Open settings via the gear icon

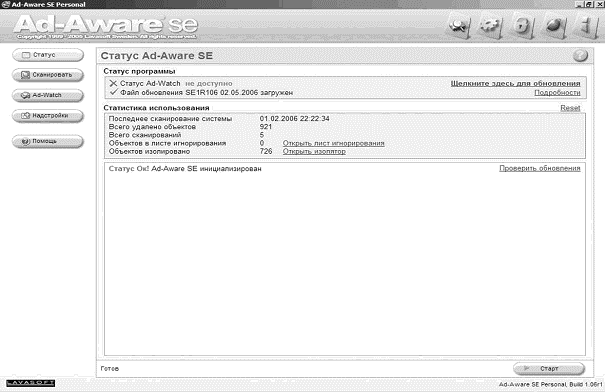490,26
